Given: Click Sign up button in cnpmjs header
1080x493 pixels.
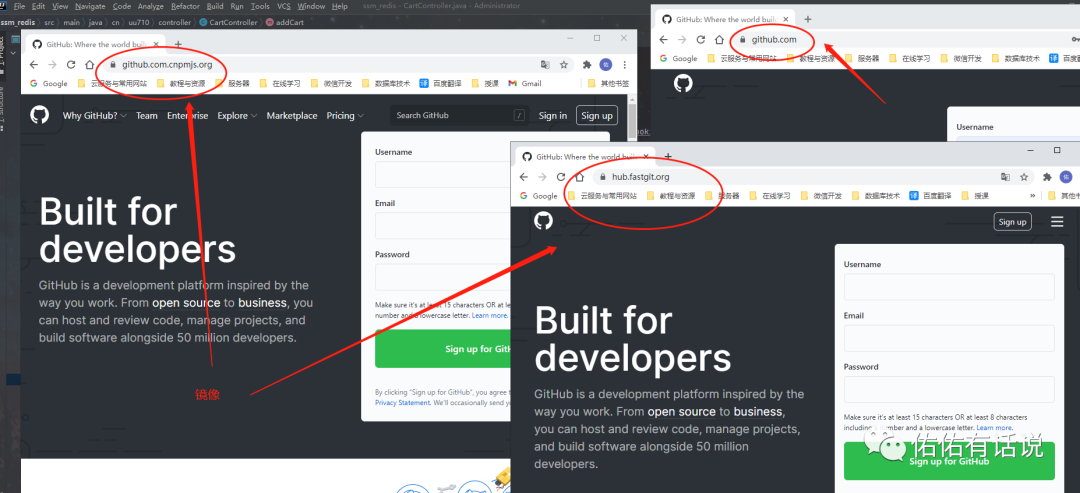Looking at the screenshot, I should [x=596, y=116].
